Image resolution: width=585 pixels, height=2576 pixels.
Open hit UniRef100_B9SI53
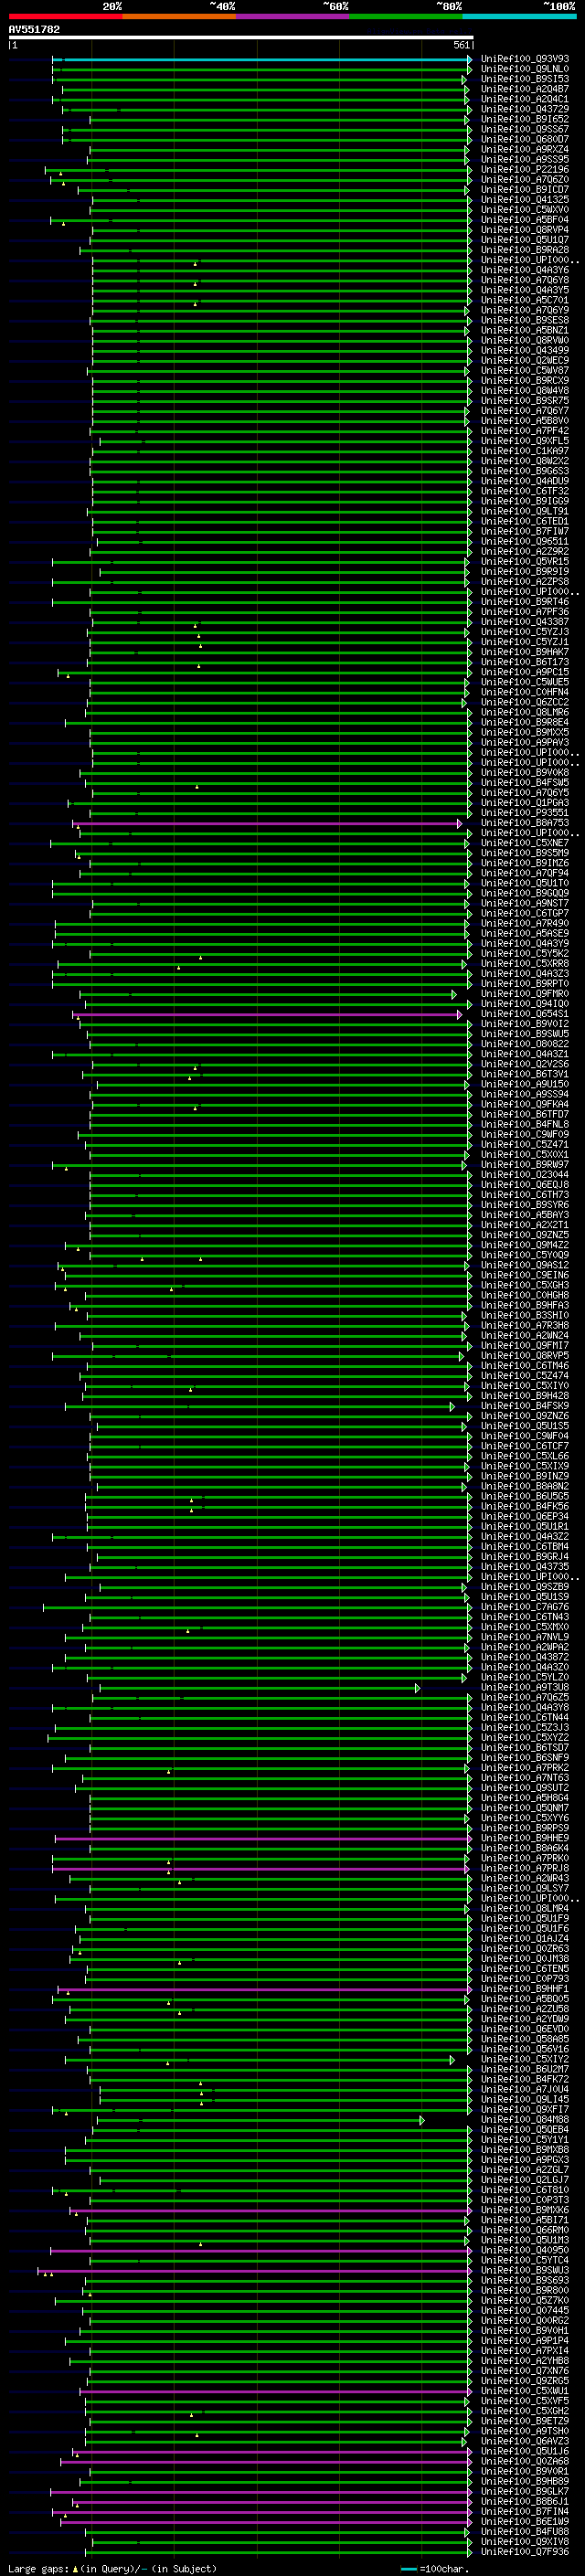point(525,79)
